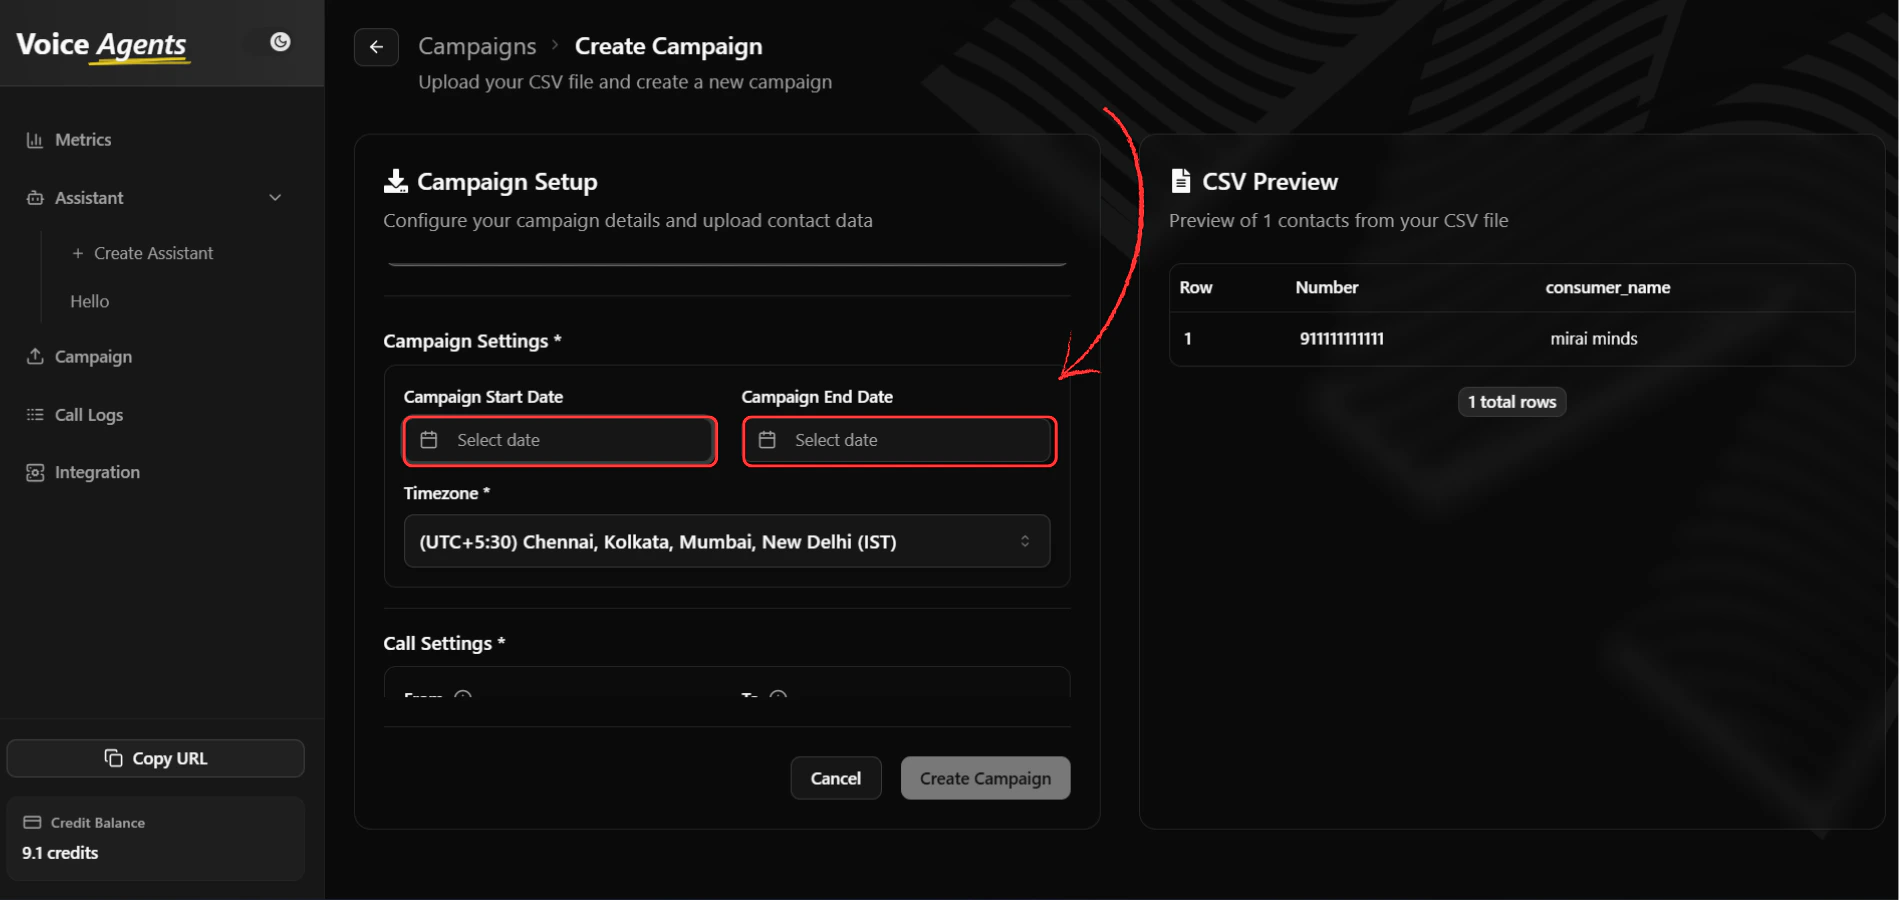
Task: Click the CSV Preview document icon
Action: (x=1181, y=180)
